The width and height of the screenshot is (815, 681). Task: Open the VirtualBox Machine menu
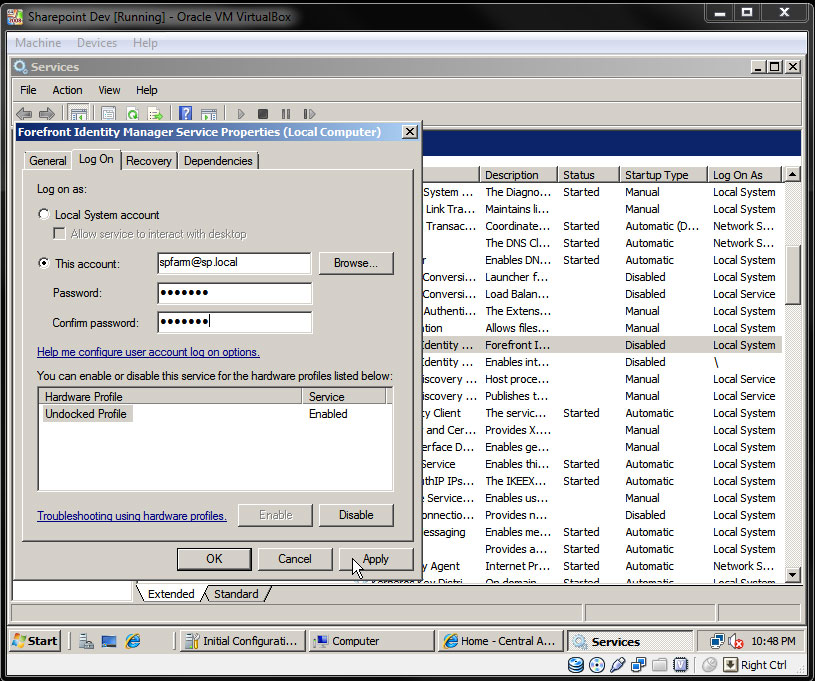(x=38, y=43)
